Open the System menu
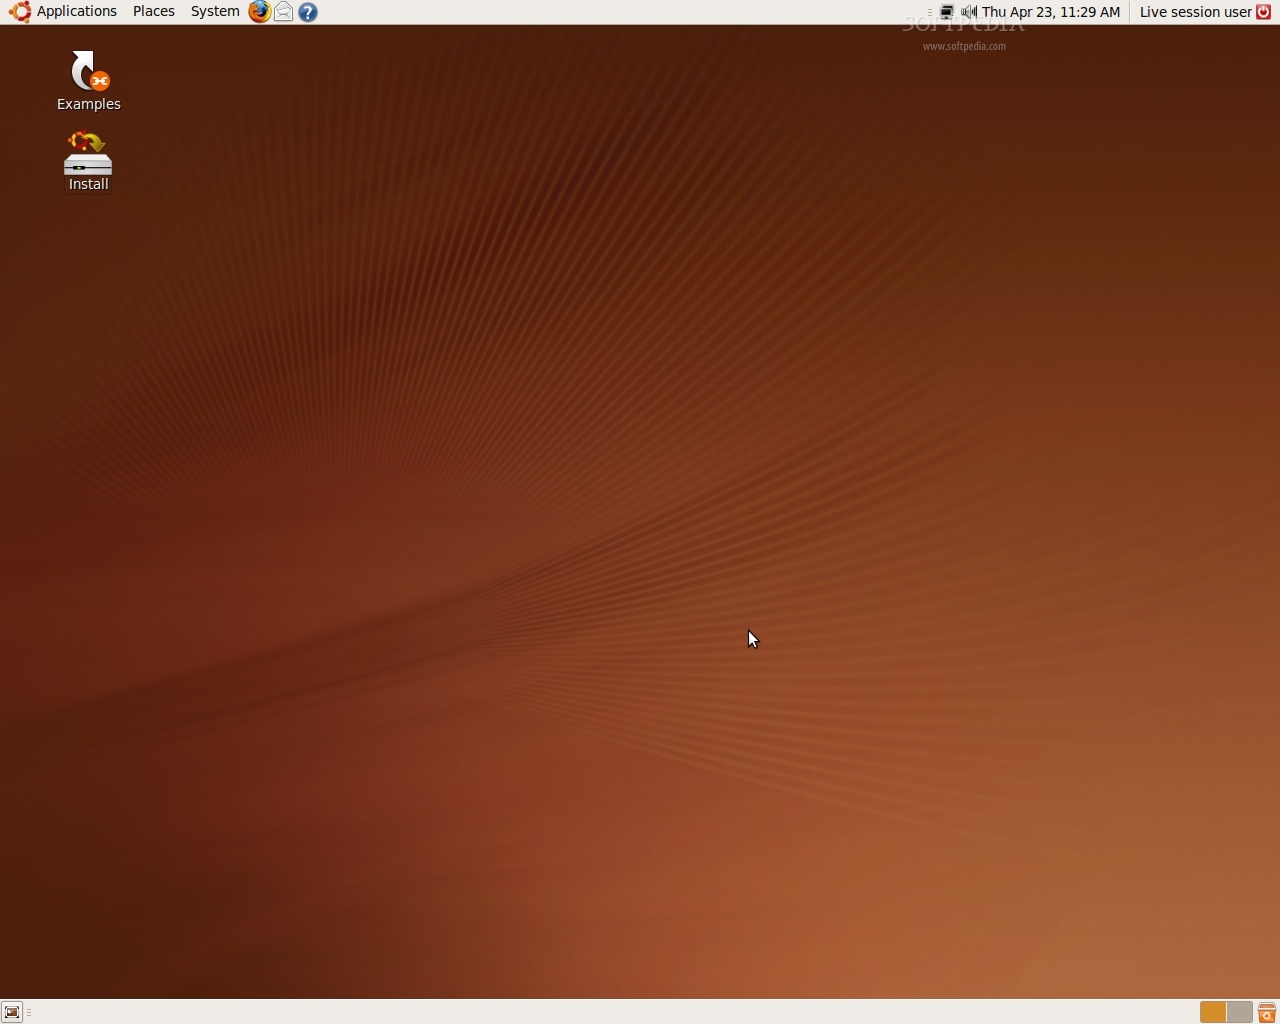The height and width of the screenshot is (1024, 1280). click(215, 12)
